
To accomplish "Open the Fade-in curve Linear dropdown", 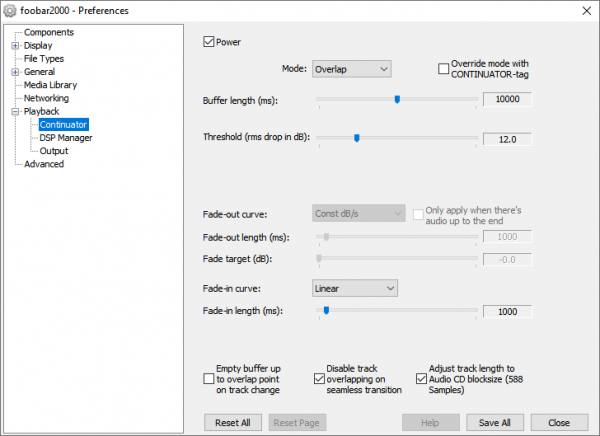I will coord(354,288).
